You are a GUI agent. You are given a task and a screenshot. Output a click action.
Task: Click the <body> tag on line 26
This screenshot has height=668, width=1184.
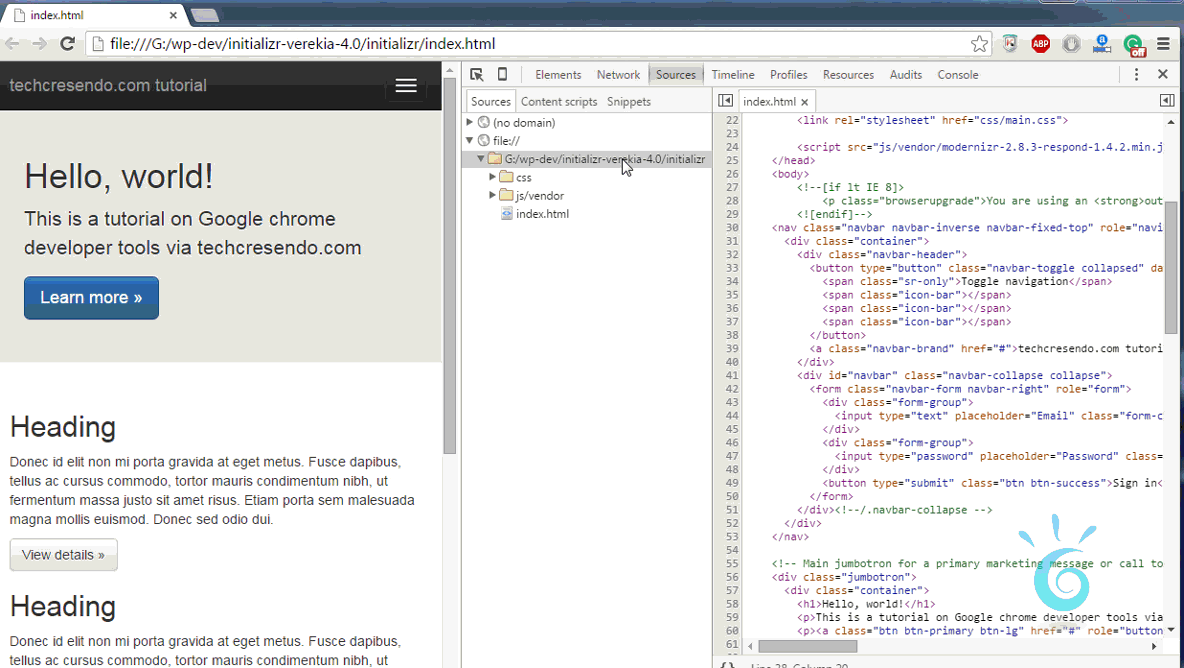pyautogui.click(x=791, y=174)
